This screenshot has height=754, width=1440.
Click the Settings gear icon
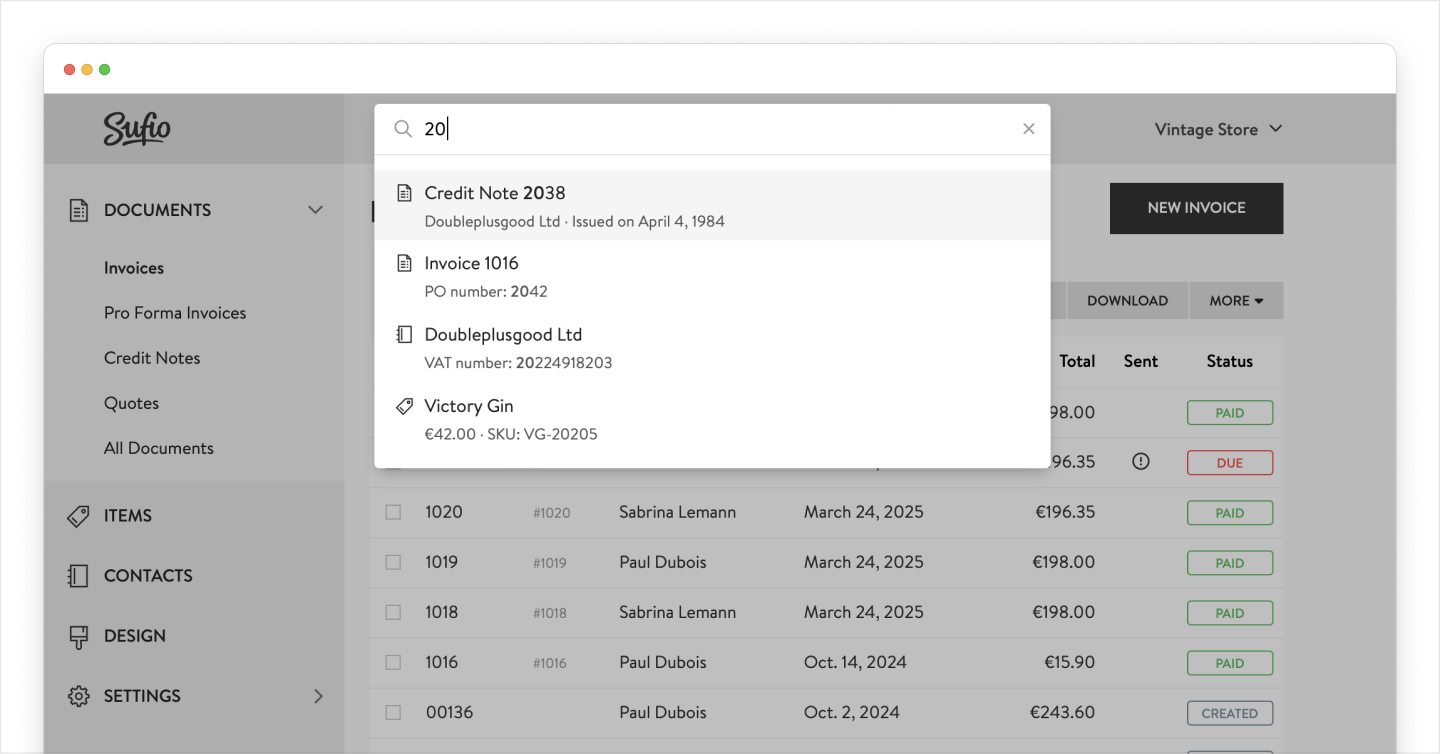[x=78, y=696]
